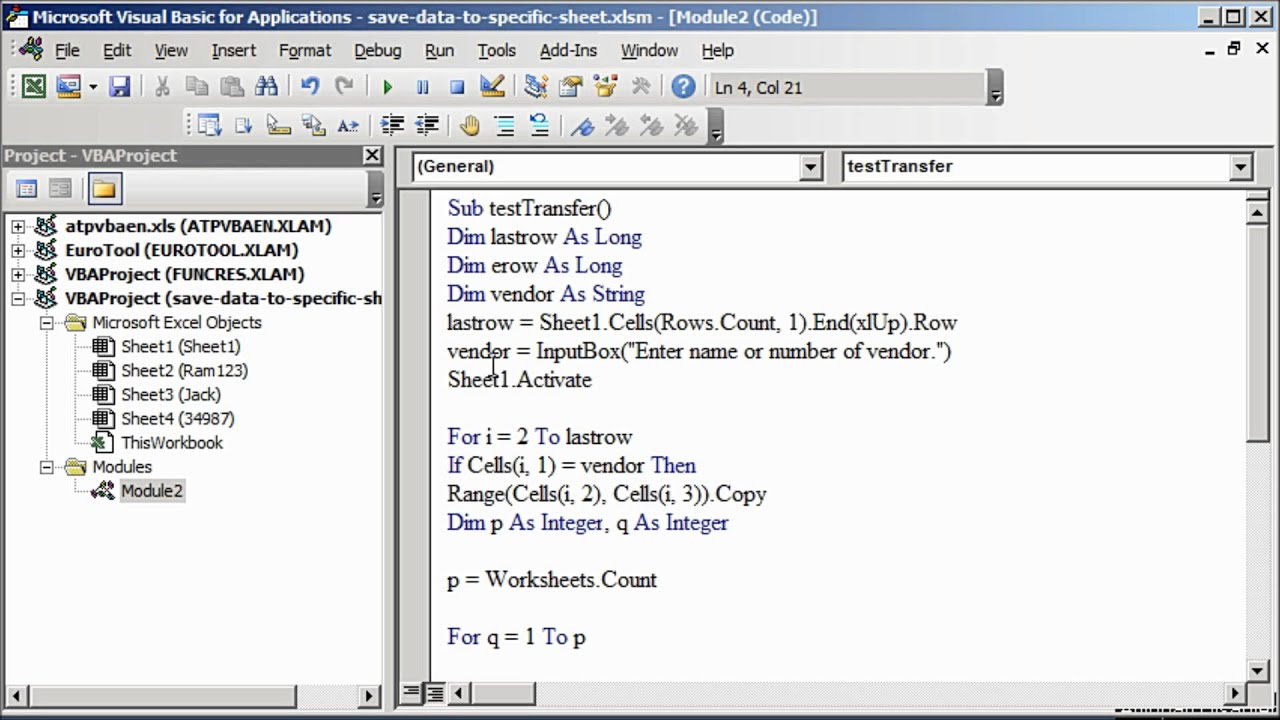
Task: Select Sheet1 (Sheet1) in the project tree
Action: pos(180,346)
